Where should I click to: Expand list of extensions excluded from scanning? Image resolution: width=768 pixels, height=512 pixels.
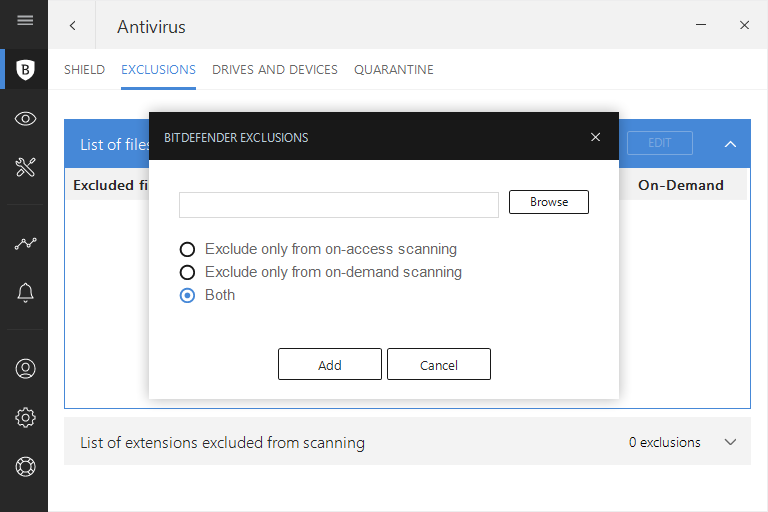pyautogui.click(x=730, y=442)
